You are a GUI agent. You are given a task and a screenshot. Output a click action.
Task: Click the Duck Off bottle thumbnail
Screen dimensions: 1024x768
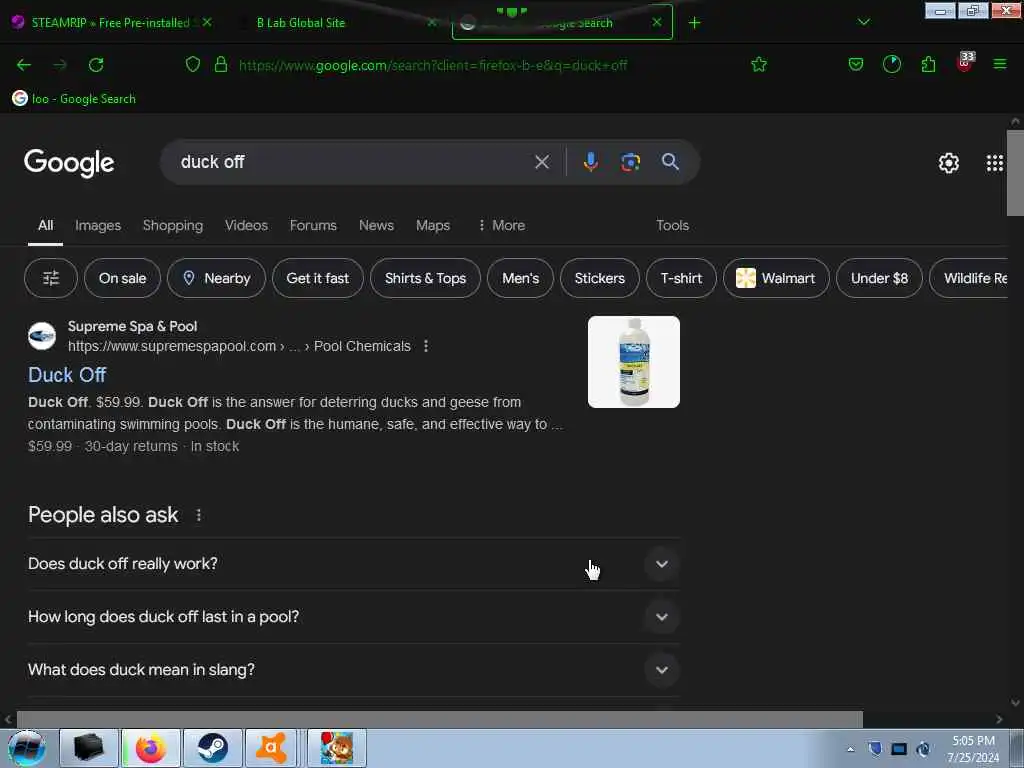pos(633,362)
